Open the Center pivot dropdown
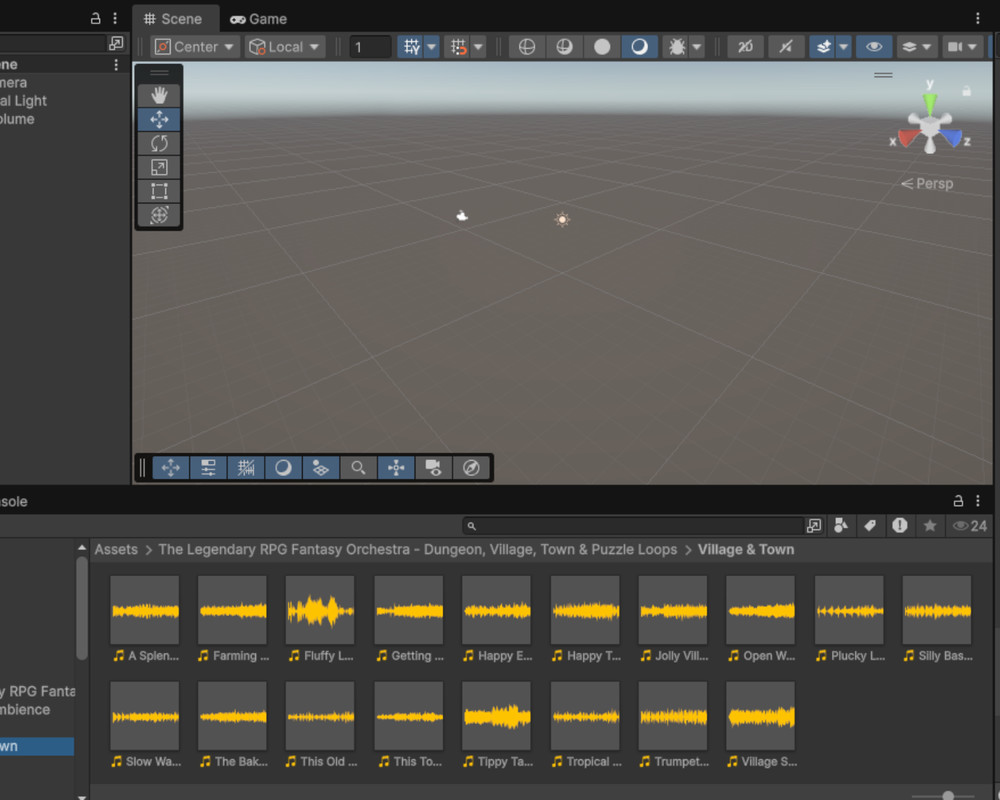 point(196,47)
